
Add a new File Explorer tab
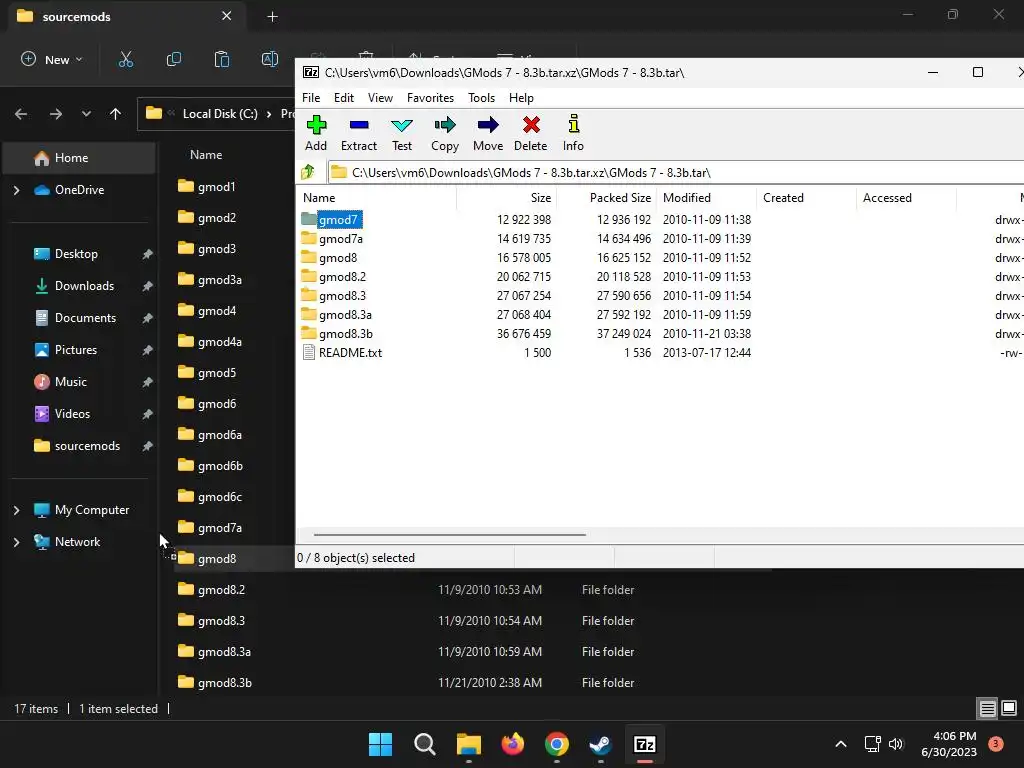click(x=272, y=17)
